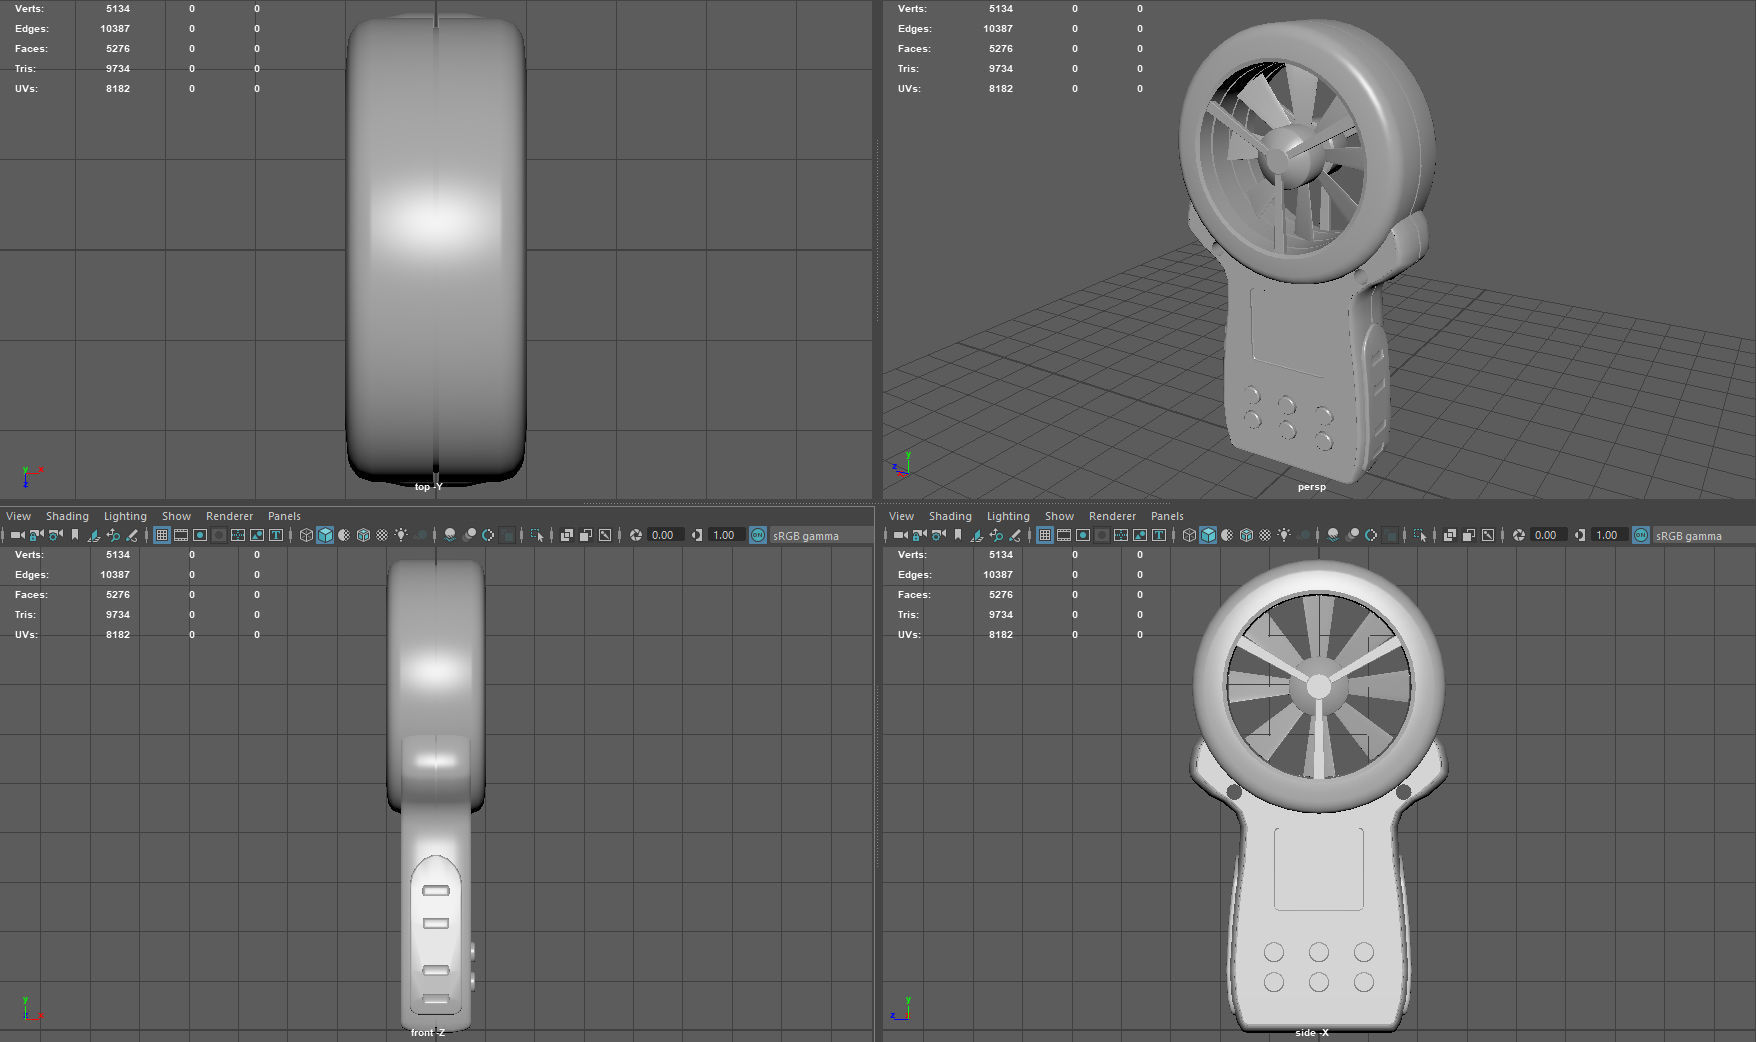Toggle Gate Mask in front -Z panel toolbar

tap(219, 535)
